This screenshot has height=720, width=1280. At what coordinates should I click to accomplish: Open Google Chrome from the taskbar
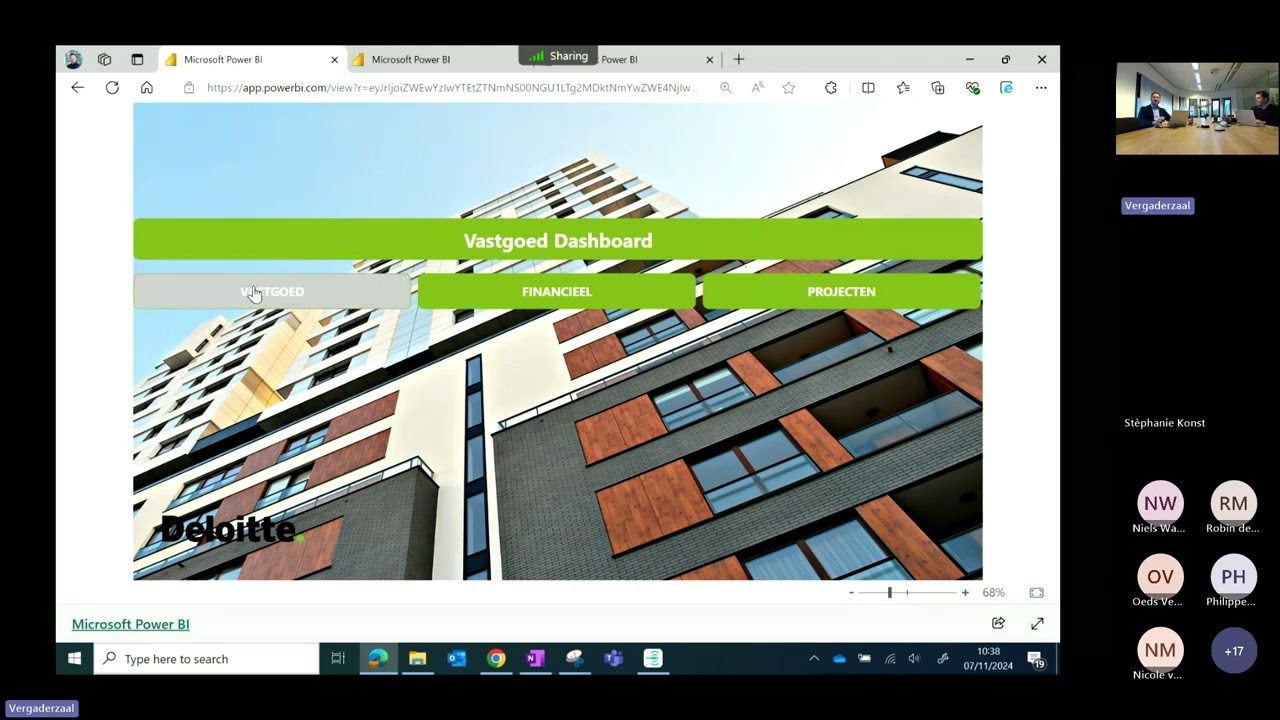(x=496, y=658)
